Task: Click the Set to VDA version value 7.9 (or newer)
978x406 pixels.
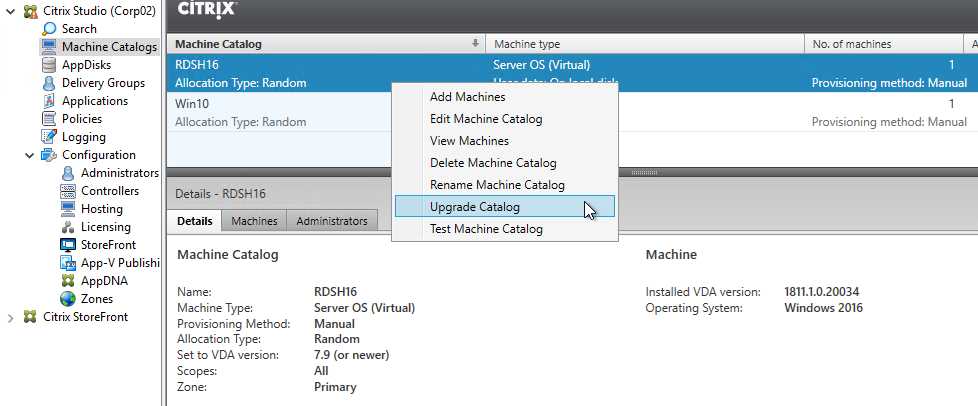Action: click(x=352, y=355)
